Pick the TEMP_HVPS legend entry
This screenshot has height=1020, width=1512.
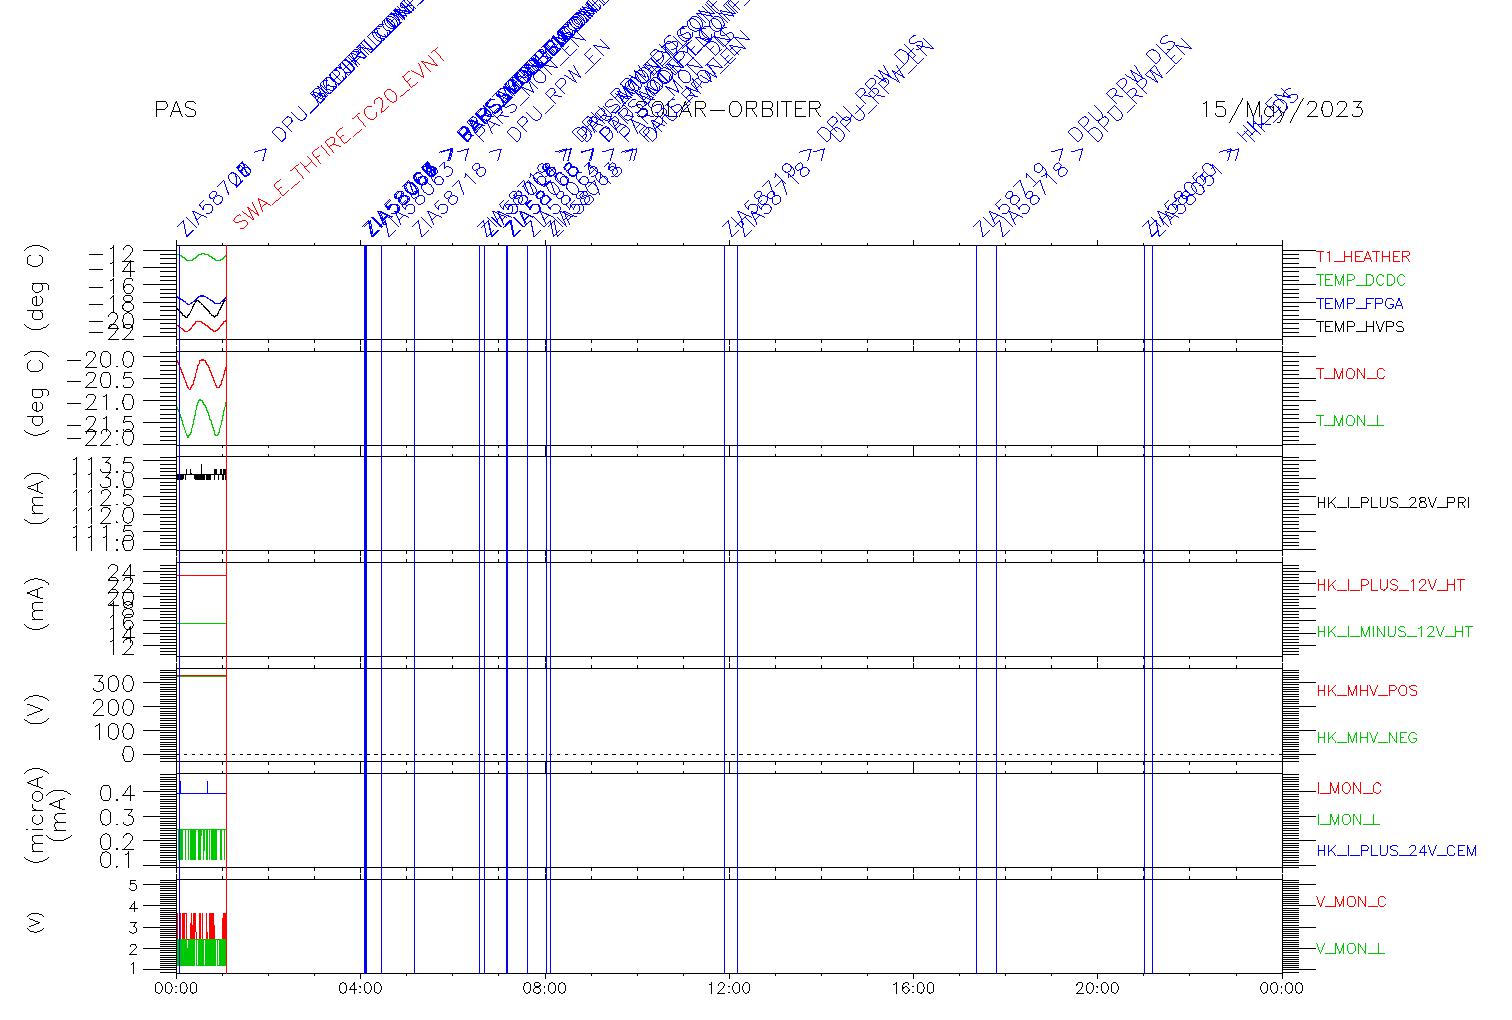click(1360, 327)
